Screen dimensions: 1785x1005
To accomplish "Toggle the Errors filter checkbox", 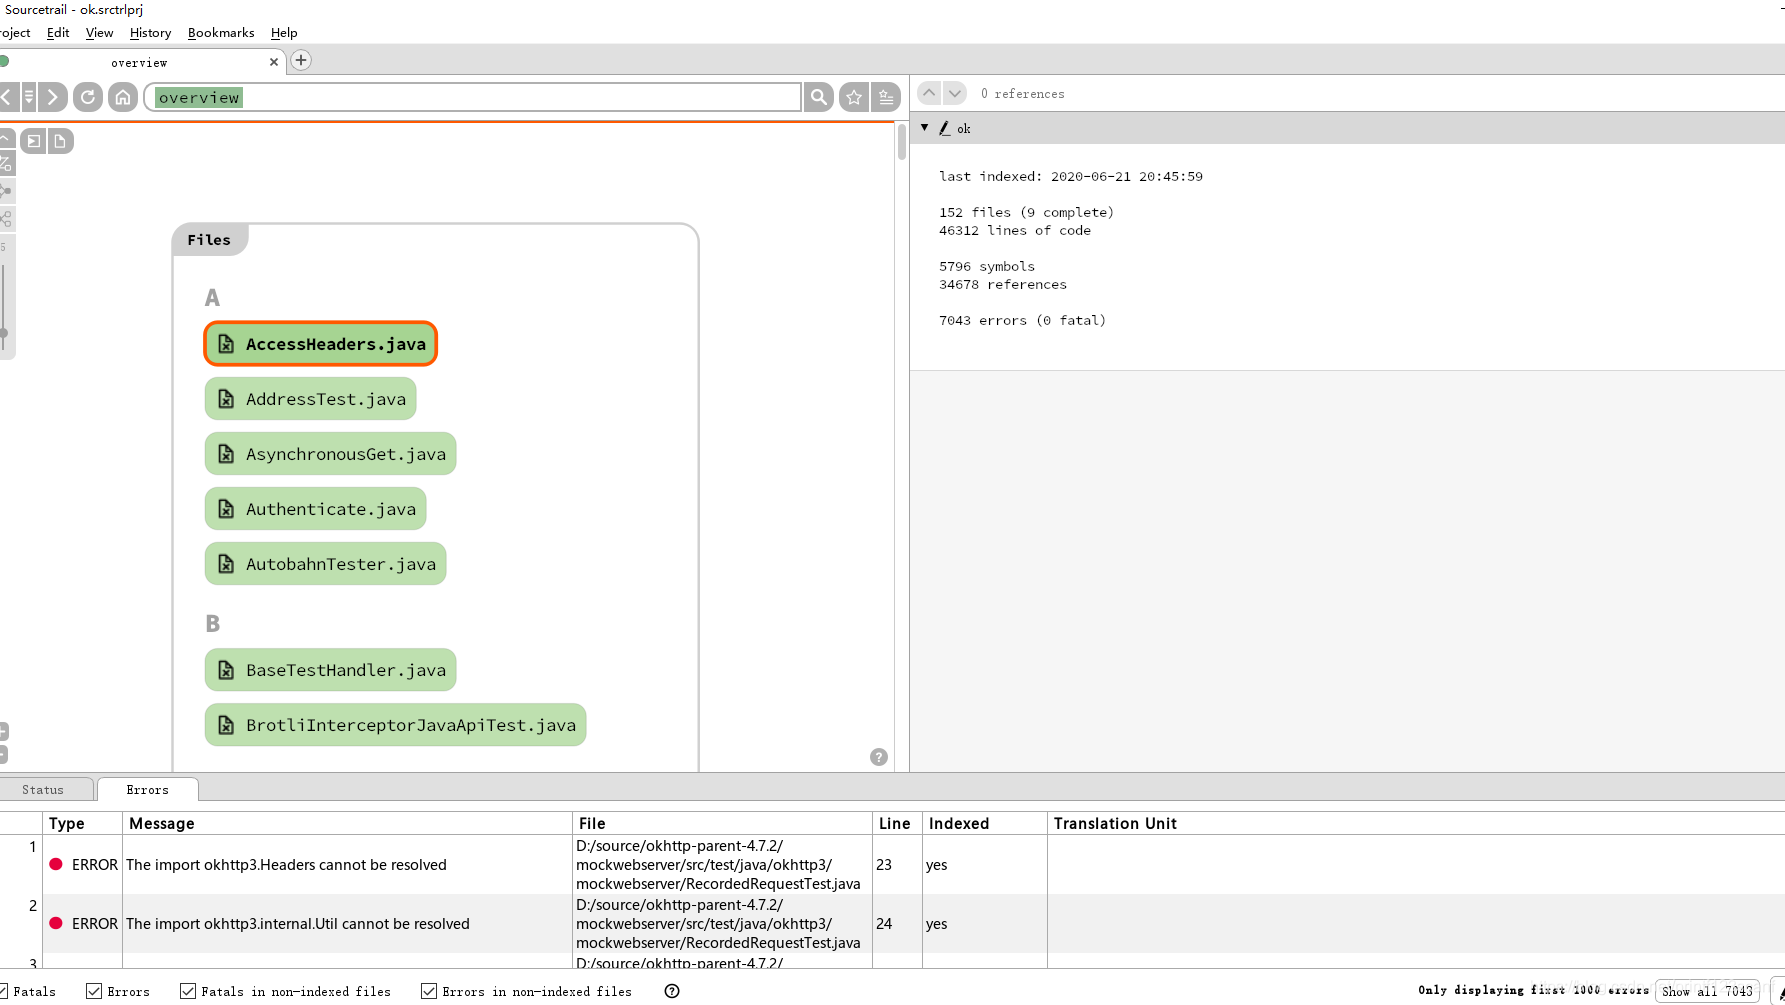I will [x=94, y=991].
